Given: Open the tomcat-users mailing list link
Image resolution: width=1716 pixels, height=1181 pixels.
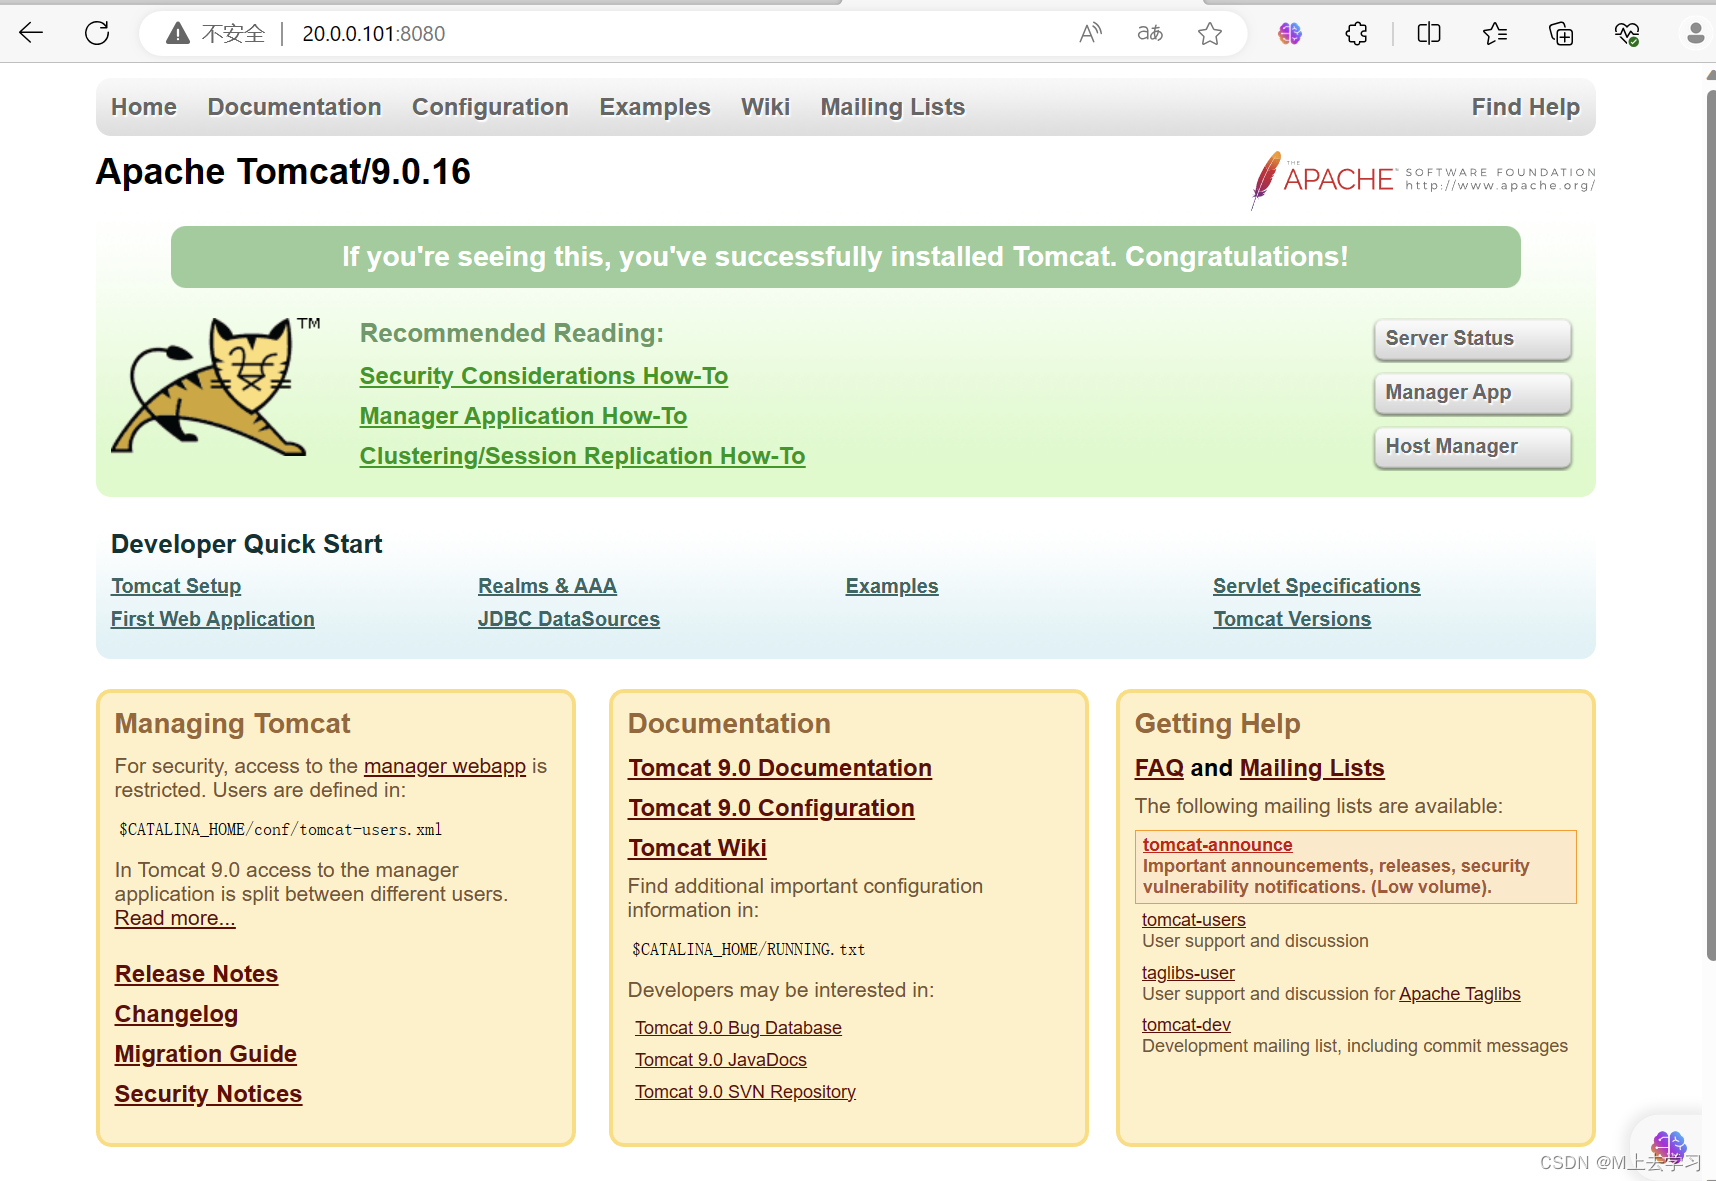Looking at the screenshot, I should tap(1193, 920).
